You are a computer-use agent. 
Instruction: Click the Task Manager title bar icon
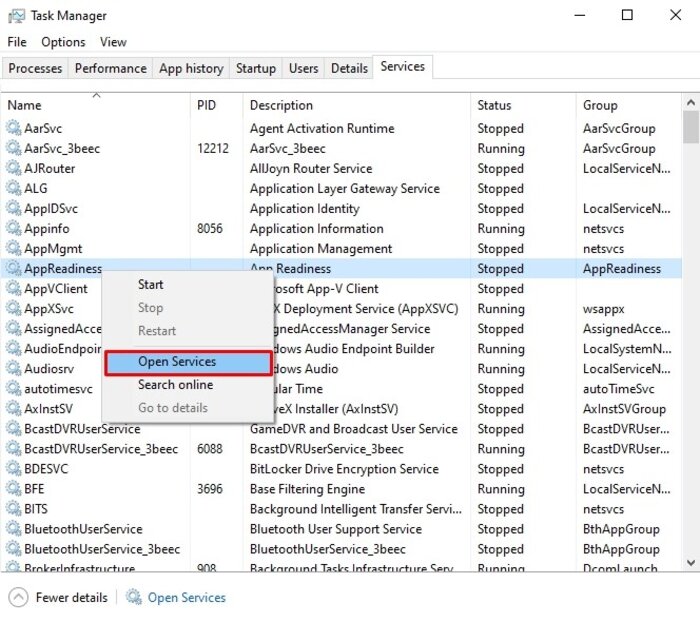click(16, 16)
